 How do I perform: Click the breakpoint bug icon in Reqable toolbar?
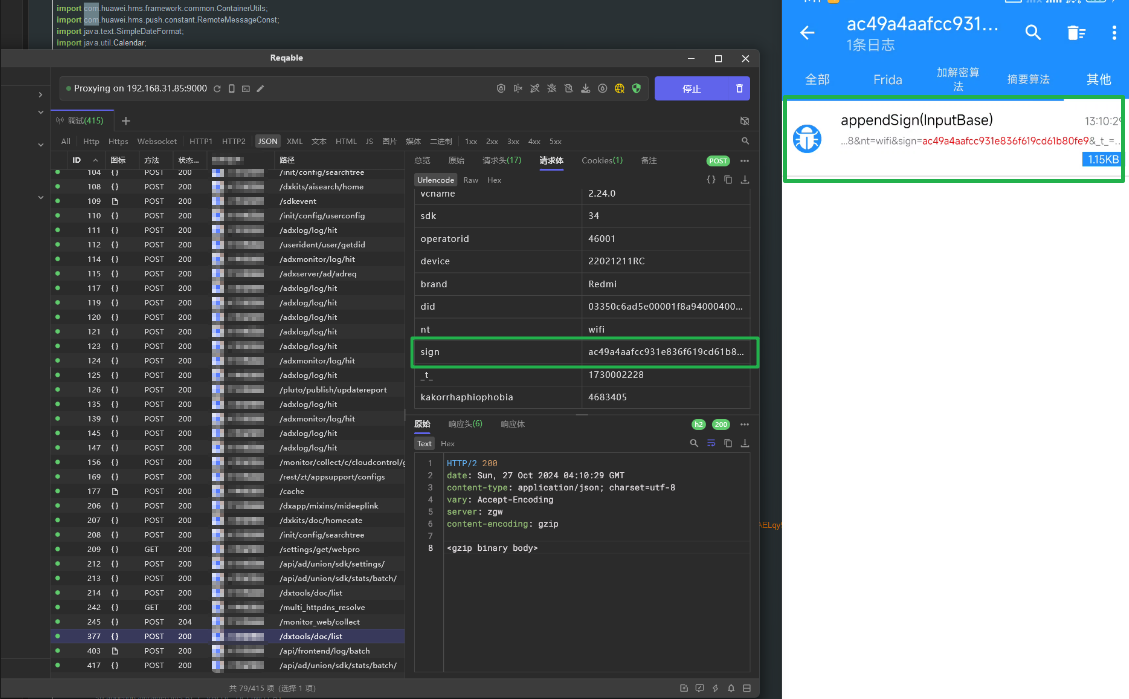552,89
